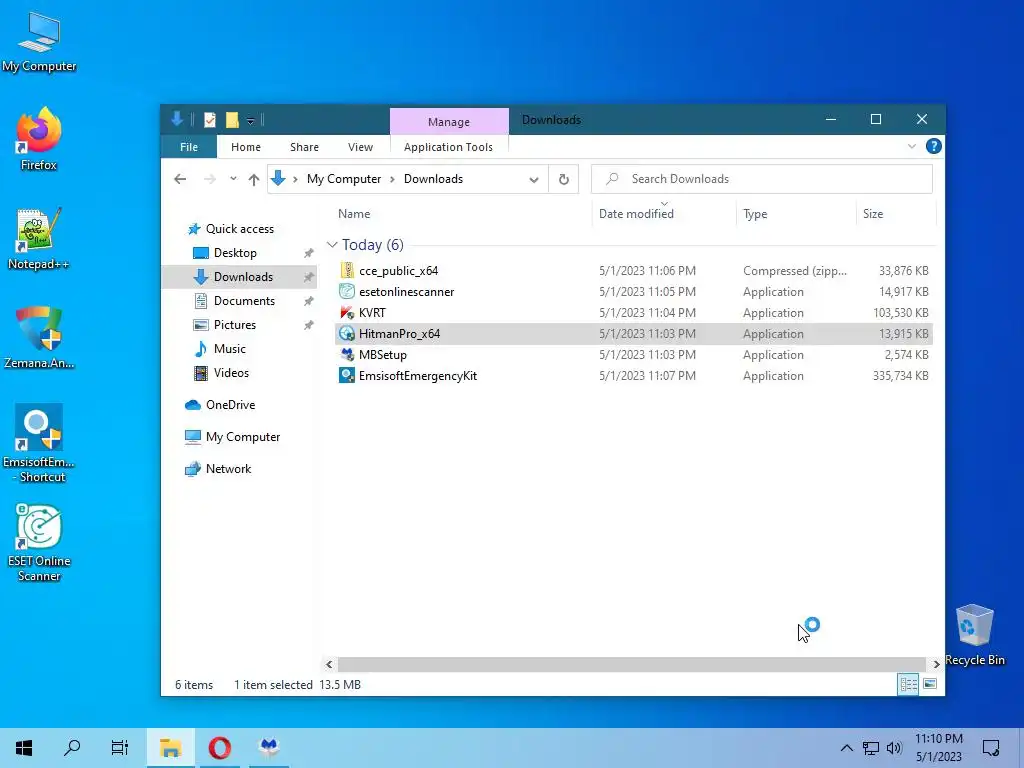The image size is (1024, 768).
Task: Click the KVRT file icon
Action: pyautogui.click(x=347, y=312)
